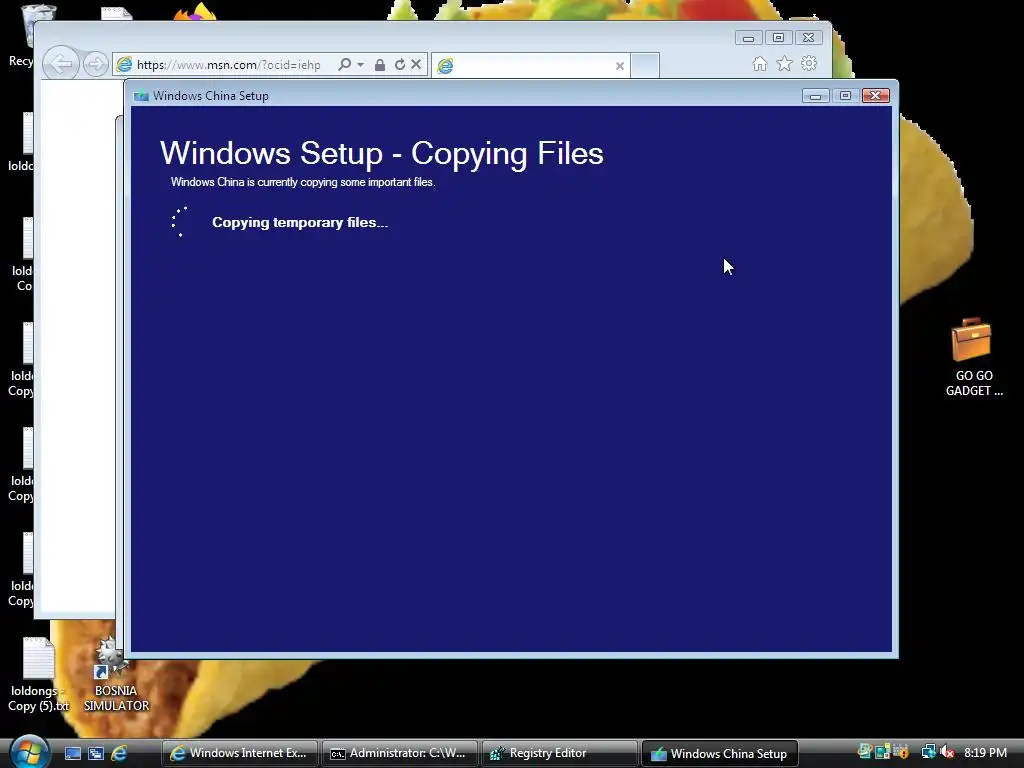
Task: Select the BOSNIA SIMULATOR desktop shortcut
Action: click(x=116, y=675)
